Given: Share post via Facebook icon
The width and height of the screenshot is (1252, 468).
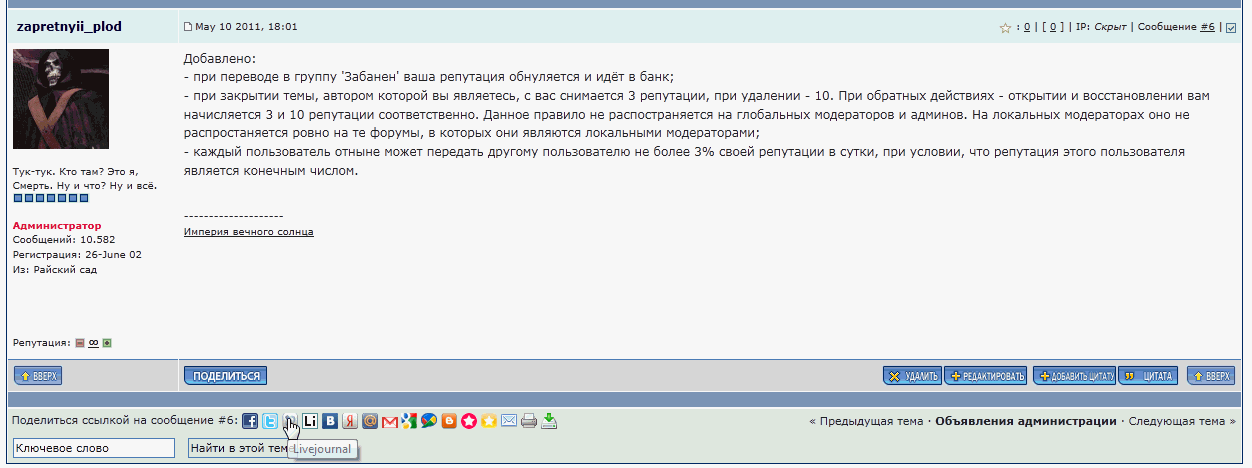Looking at the screenshot, I should (250, 421).
